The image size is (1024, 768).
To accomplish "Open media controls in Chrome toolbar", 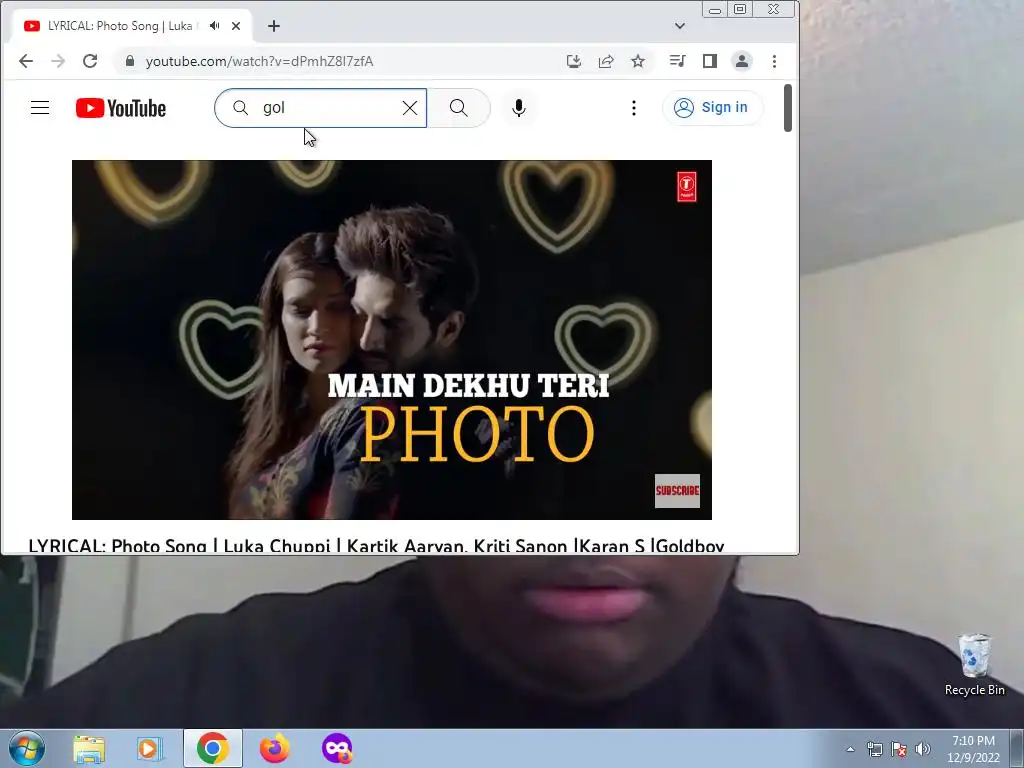I will point(677,61).
